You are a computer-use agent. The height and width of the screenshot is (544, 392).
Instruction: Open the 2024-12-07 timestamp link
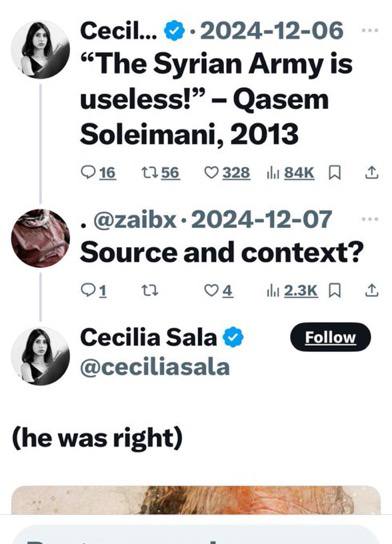(x=261, y=219)
